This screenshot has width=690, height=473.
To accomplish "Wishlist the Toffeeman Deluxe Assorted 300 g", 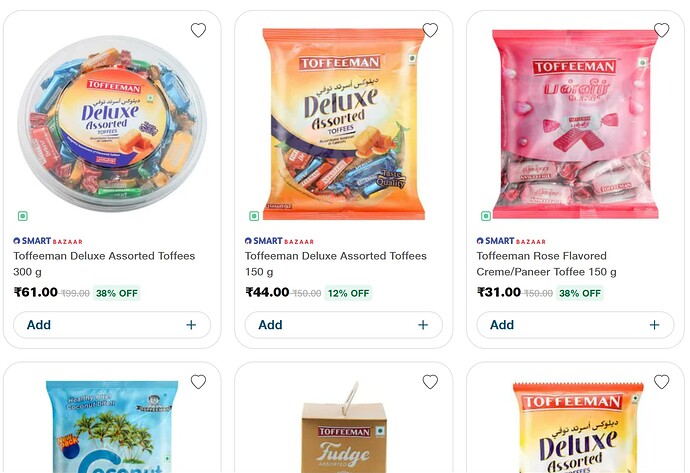I will pos(198,30).
